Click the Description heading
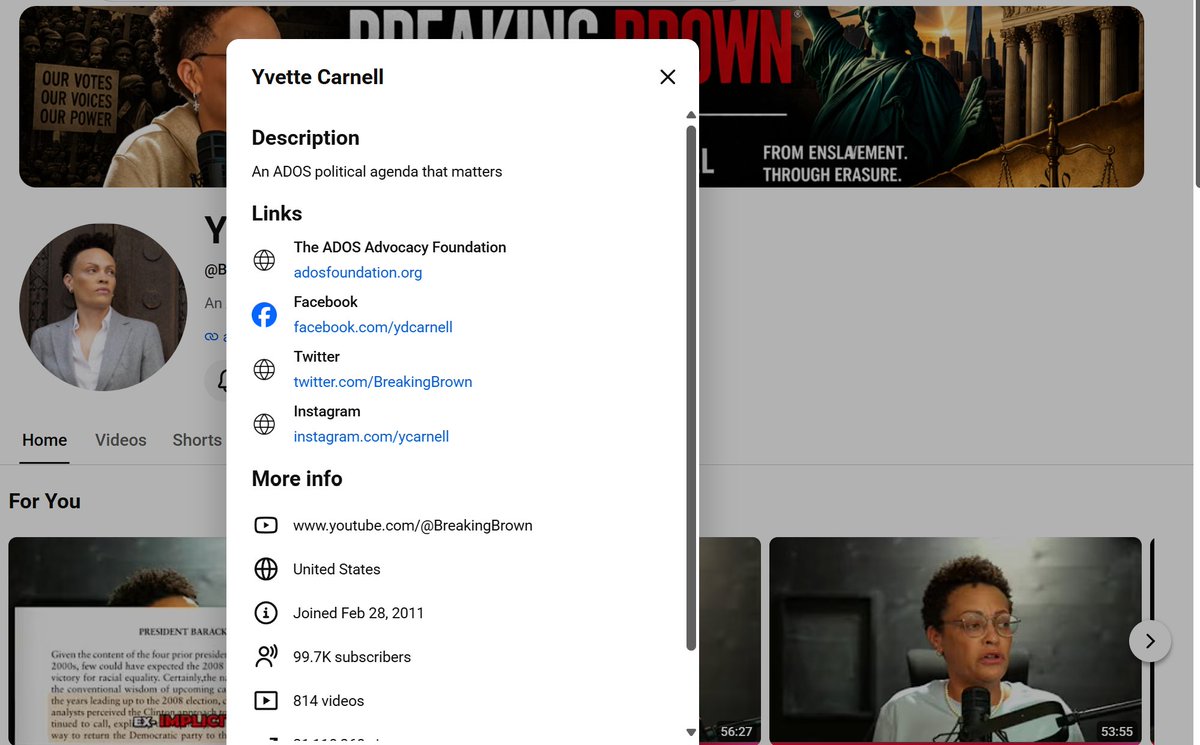This screenshot has width=1200, height=745. (x=305, y=138)
